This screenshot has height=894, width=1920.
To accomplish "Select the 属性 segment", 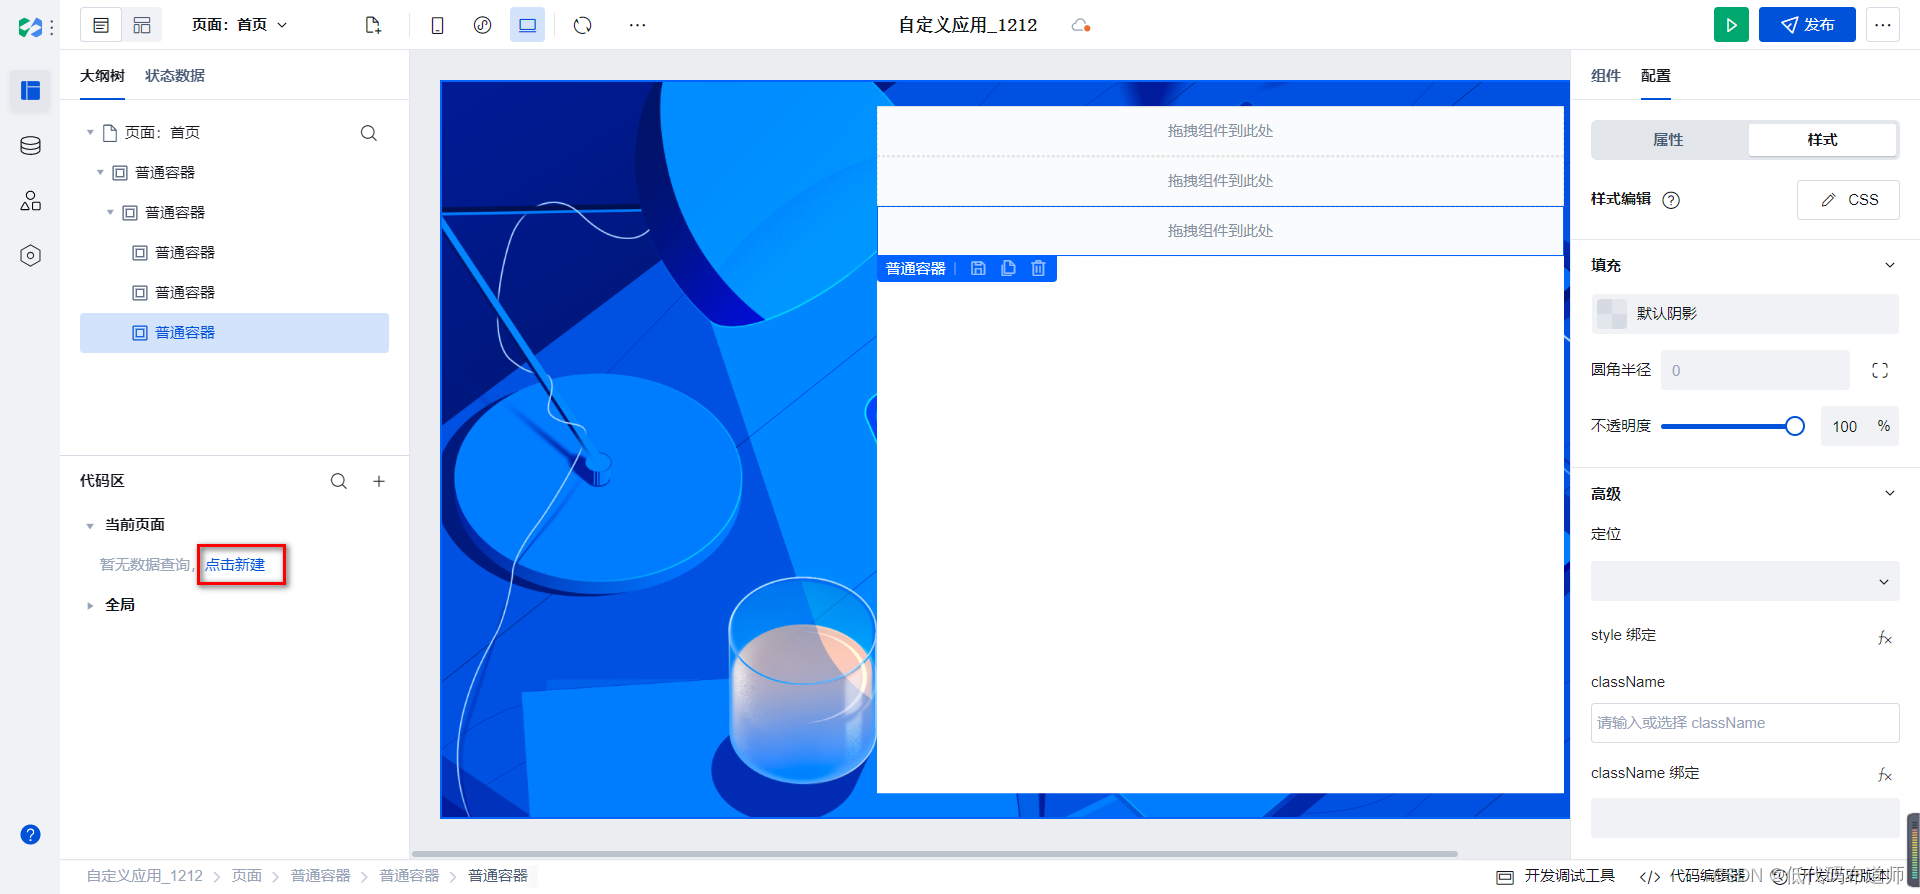I will 1668,140.
